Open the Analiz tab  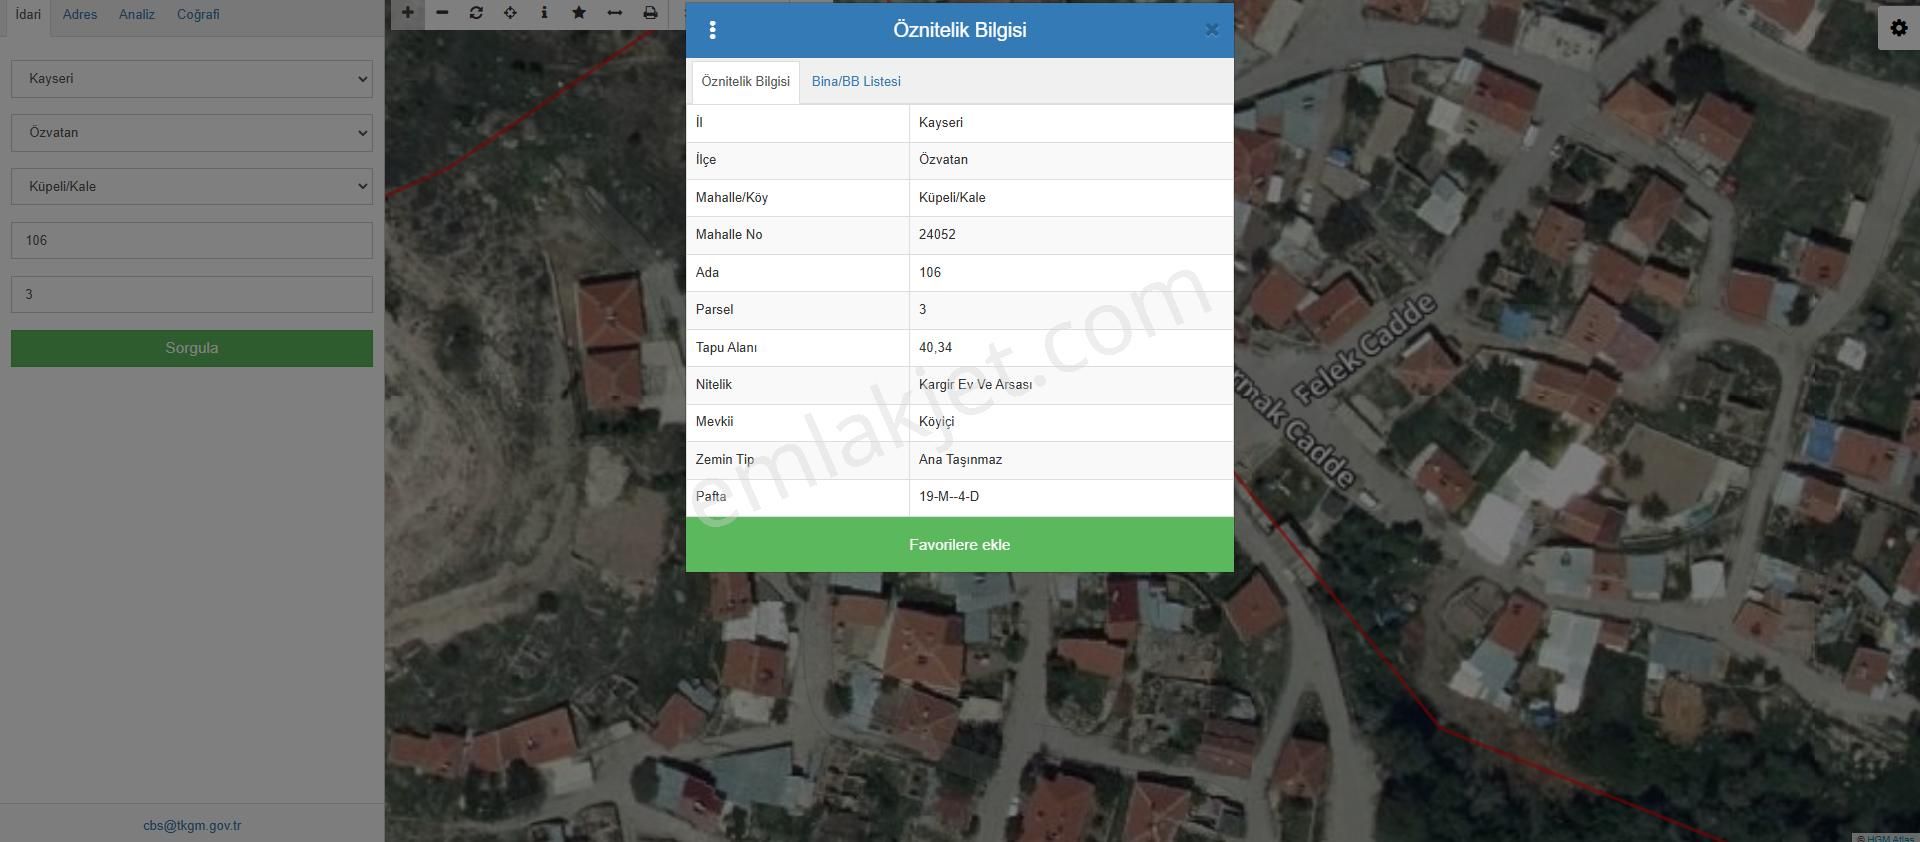pyautogui.click(x=137, y=14)
